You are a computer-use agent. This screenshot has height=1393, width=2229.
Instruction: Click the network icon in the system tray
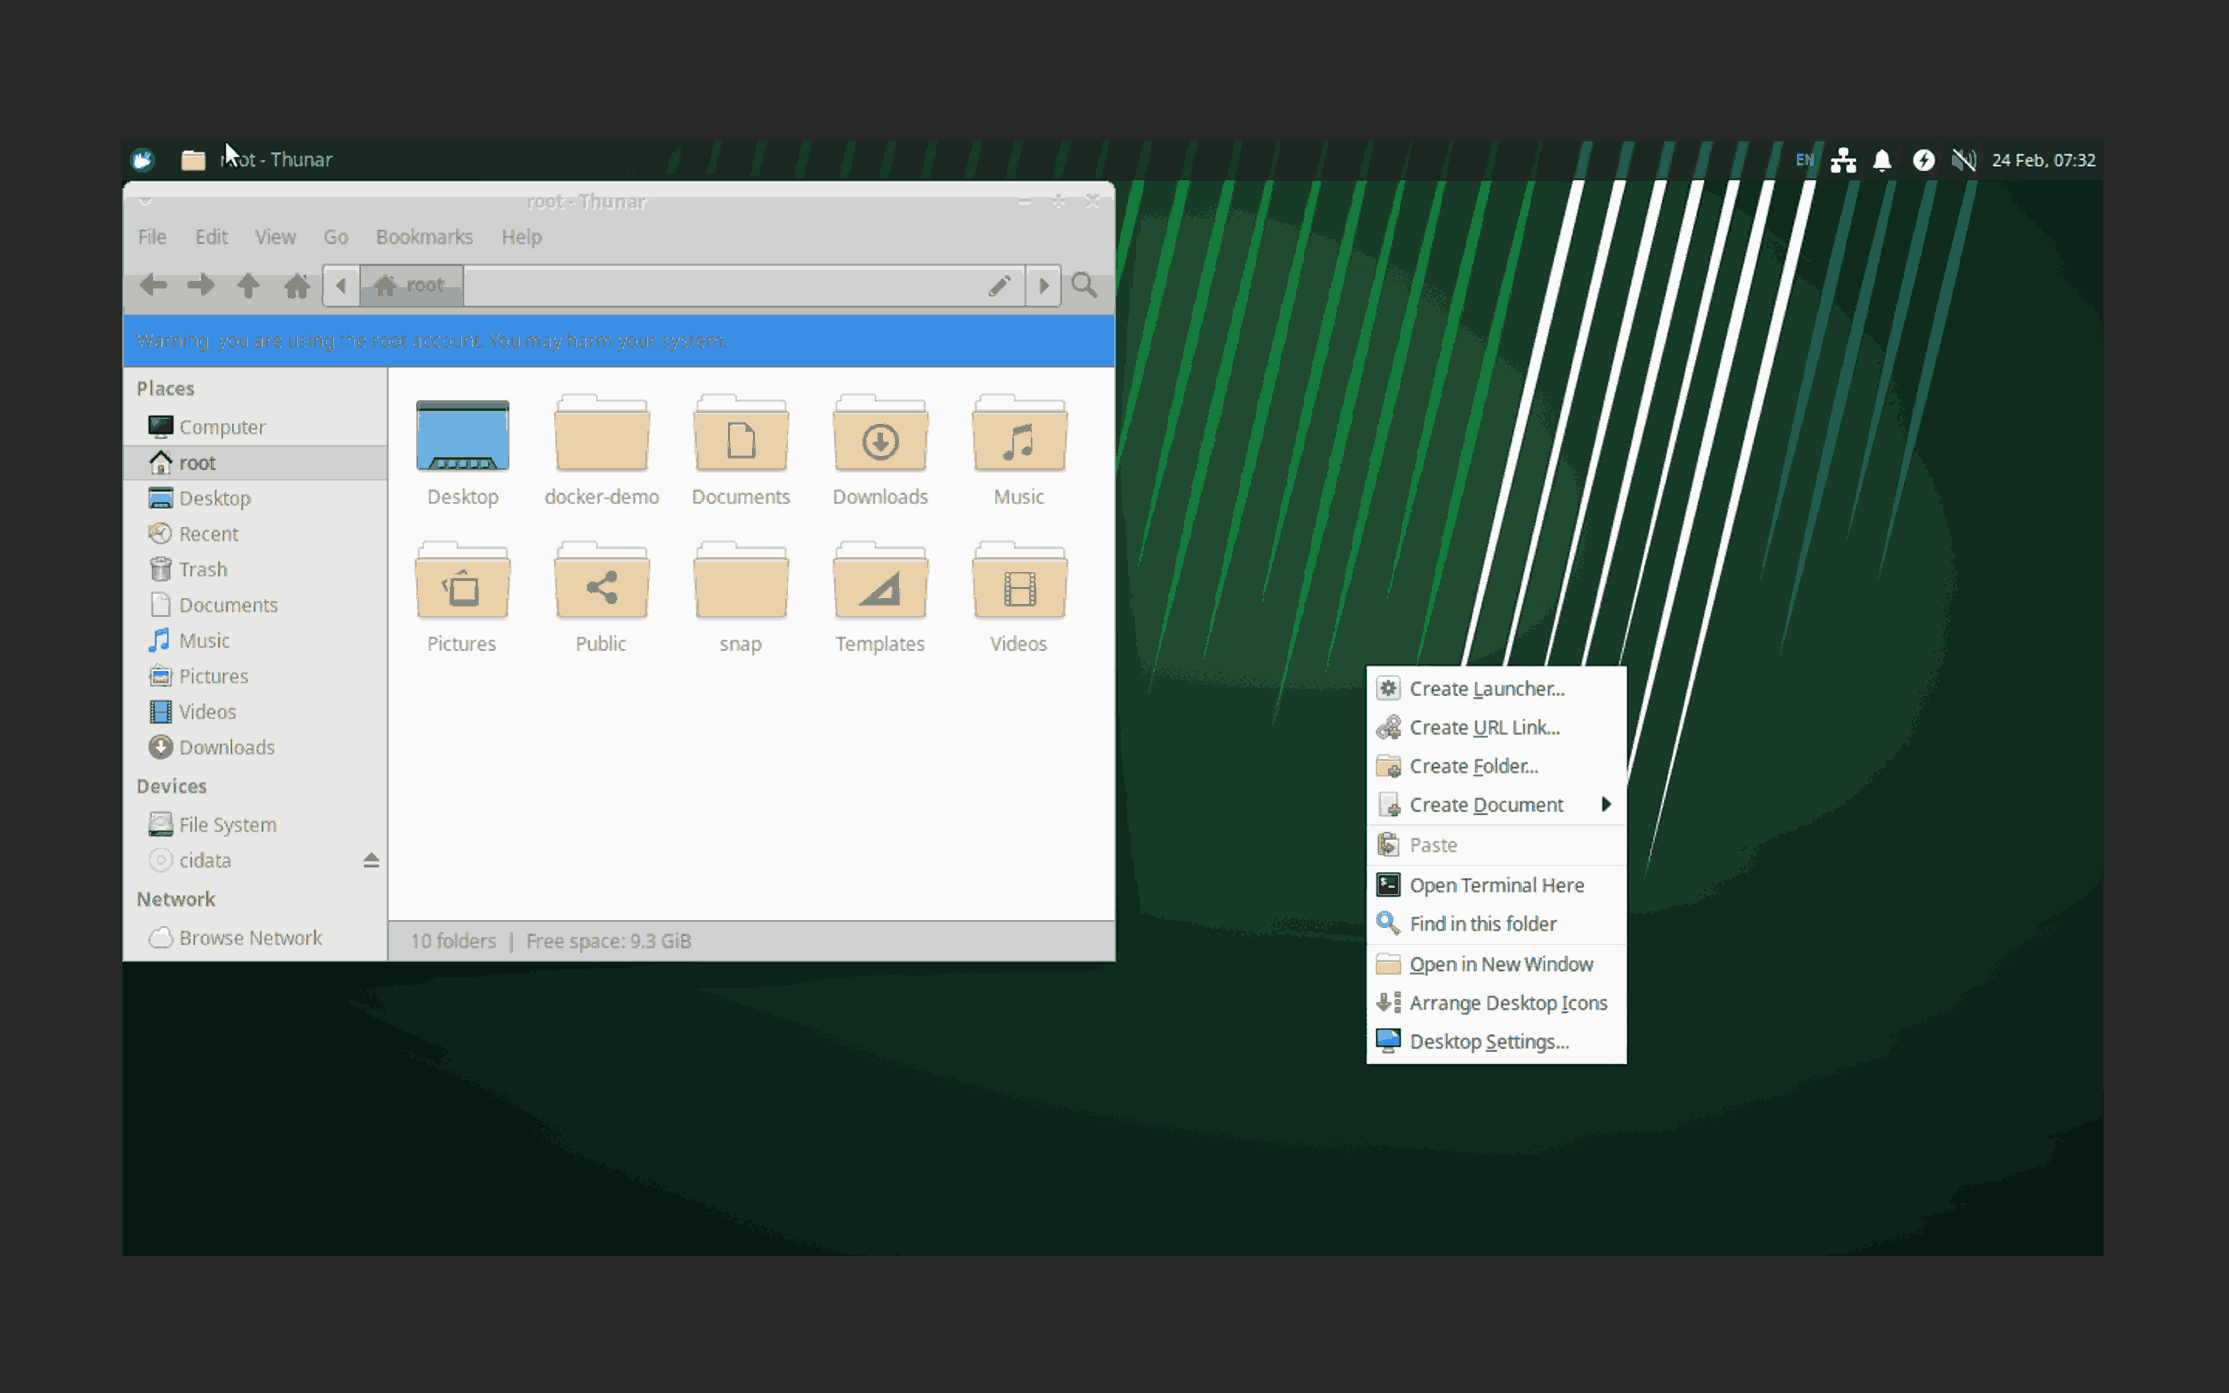(x=1844, y=159)
